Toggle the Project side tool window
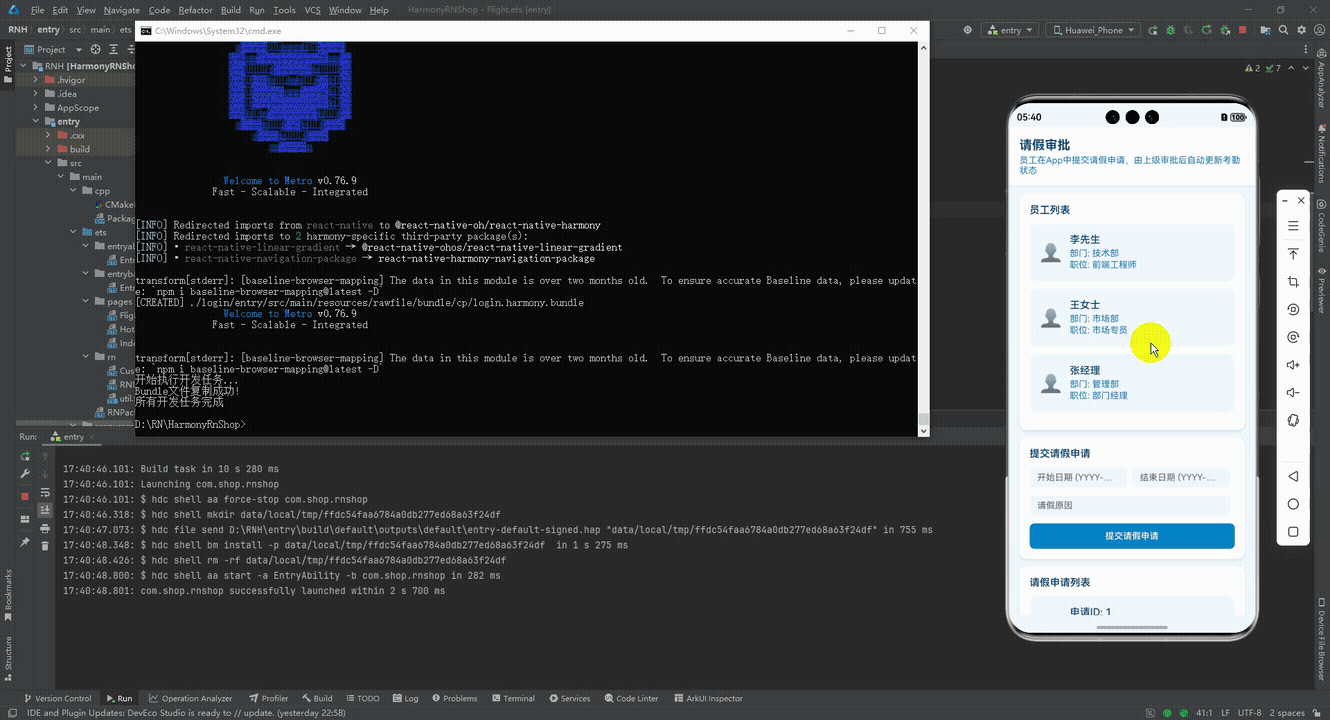The height and width of the screenshot is (720, 1330). pyautogui.click(x=8, y=64)
